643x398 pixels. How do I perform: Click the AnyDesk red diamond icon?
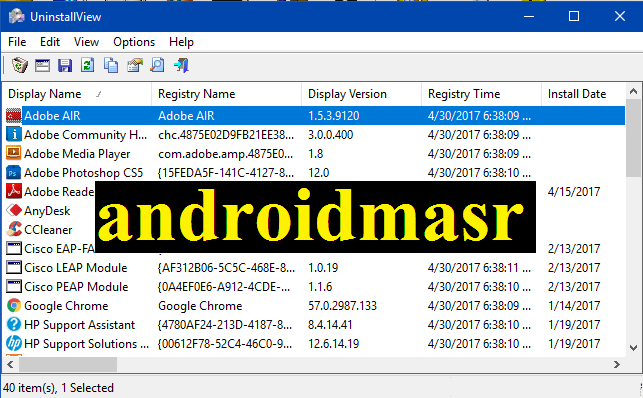(x=14, y=211)
